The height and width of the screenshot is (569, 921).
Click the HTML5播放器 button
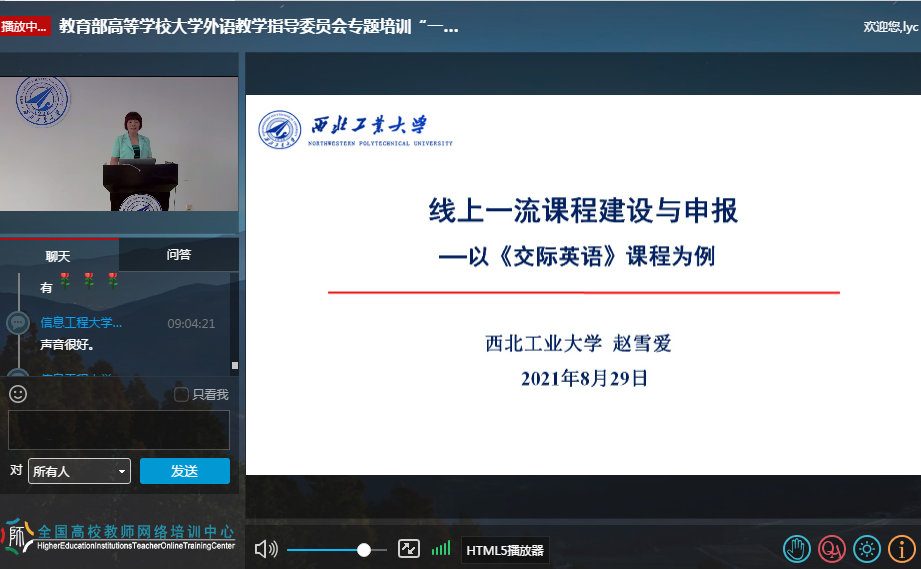(x=505, y=550)
